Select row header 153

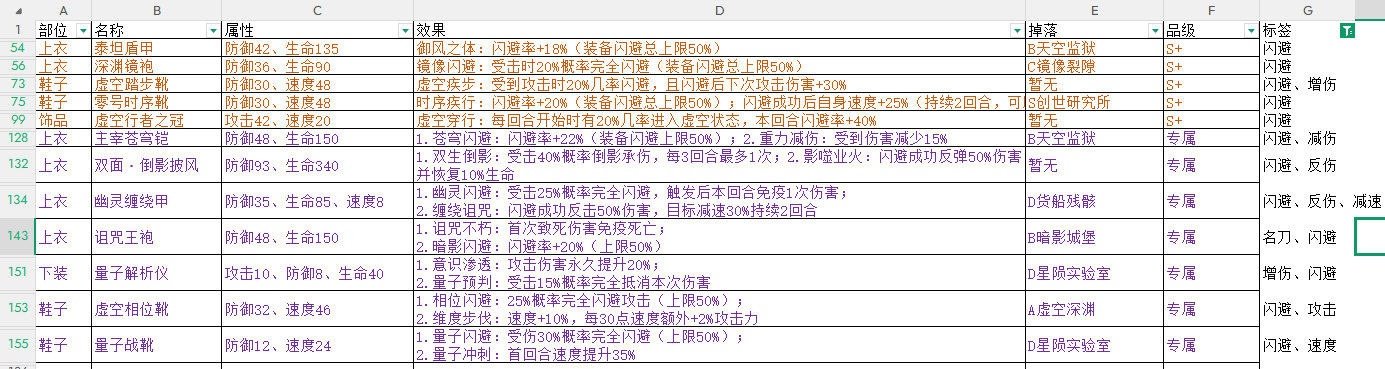tap(18, 309)
